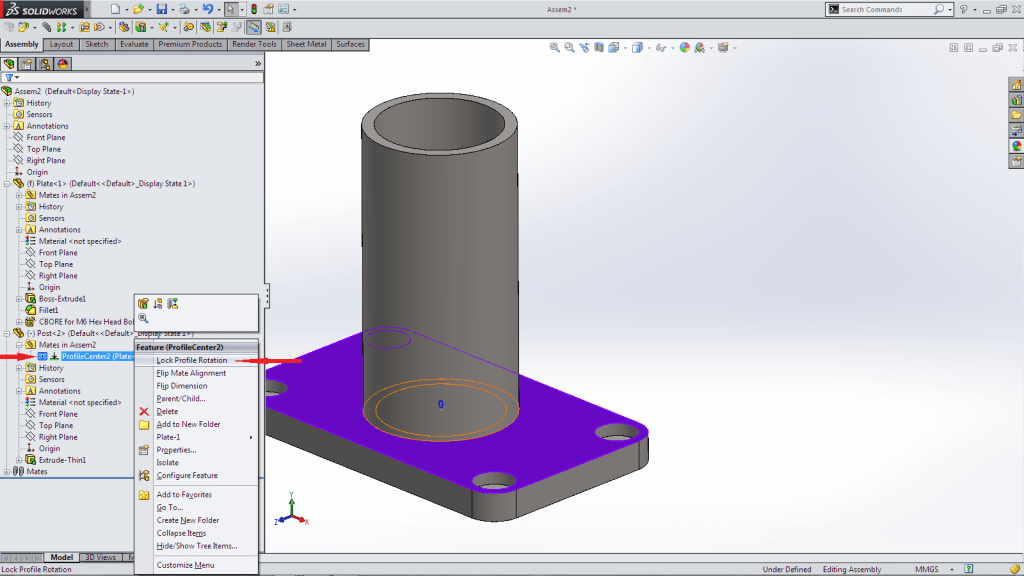
Task: Click the Print icon in the top toolbar
Action: (x=184, y=9)
